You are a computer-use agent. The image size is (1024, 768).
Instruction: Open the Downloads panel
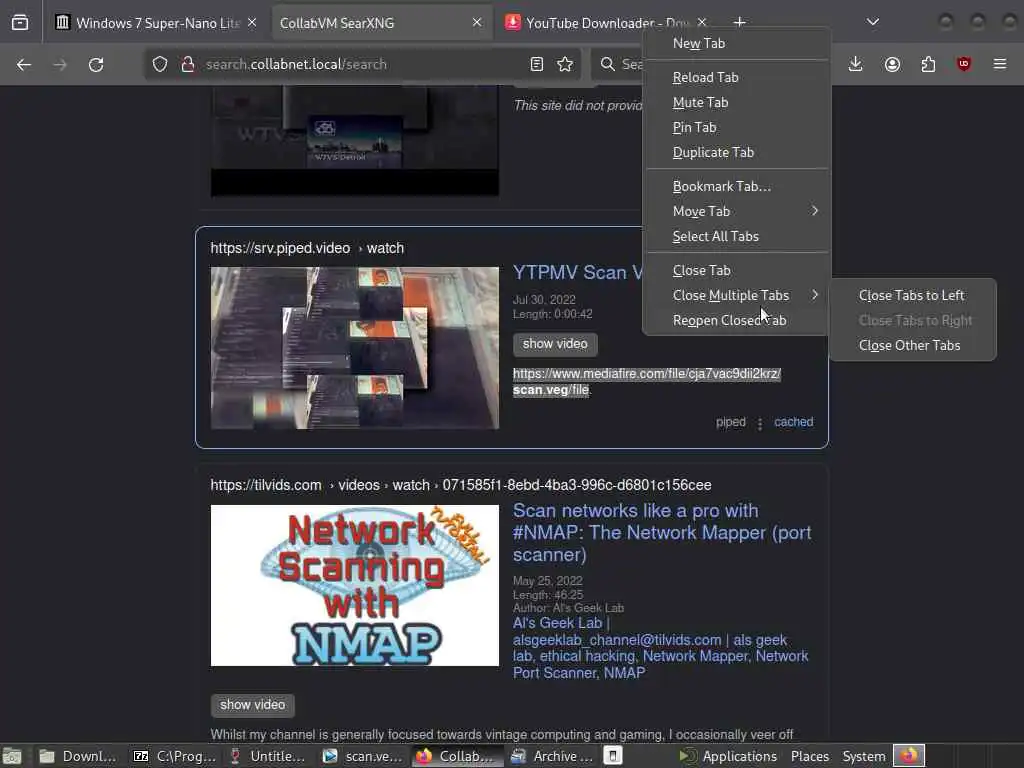856,64
